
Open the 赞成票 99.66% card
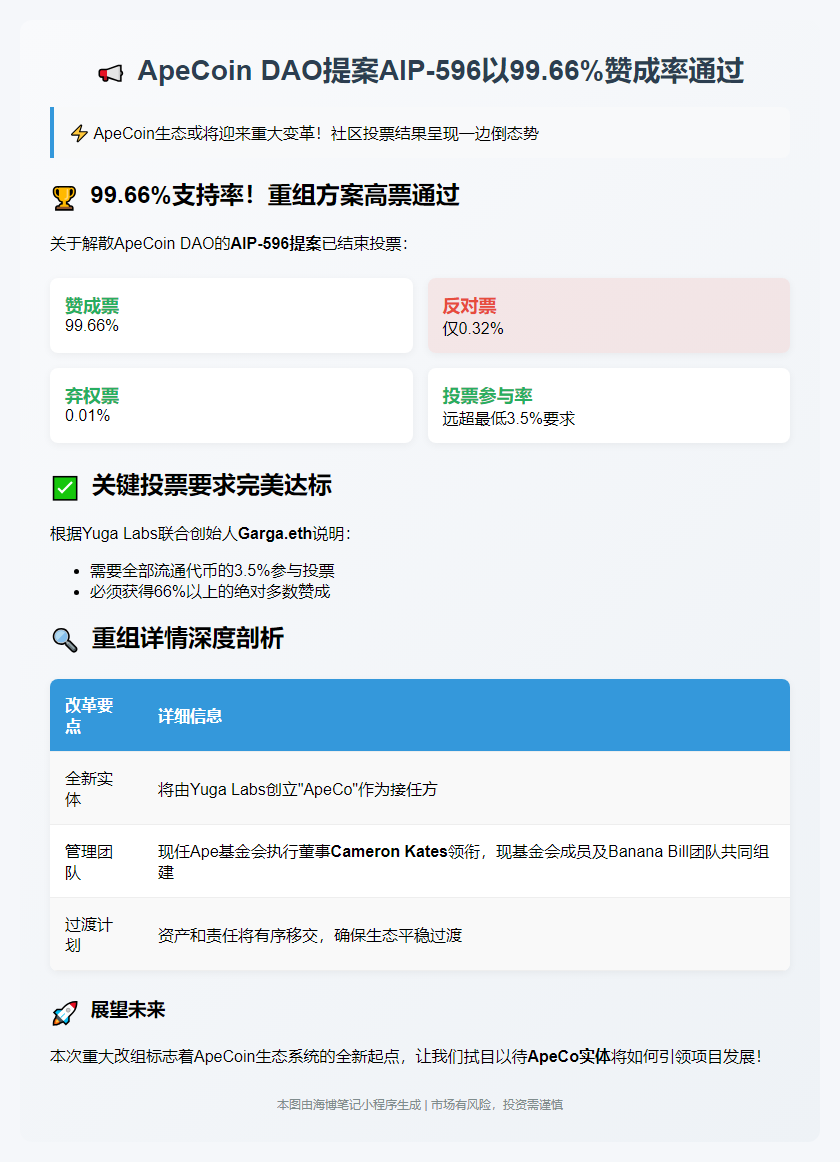click(x=231, y=316)
